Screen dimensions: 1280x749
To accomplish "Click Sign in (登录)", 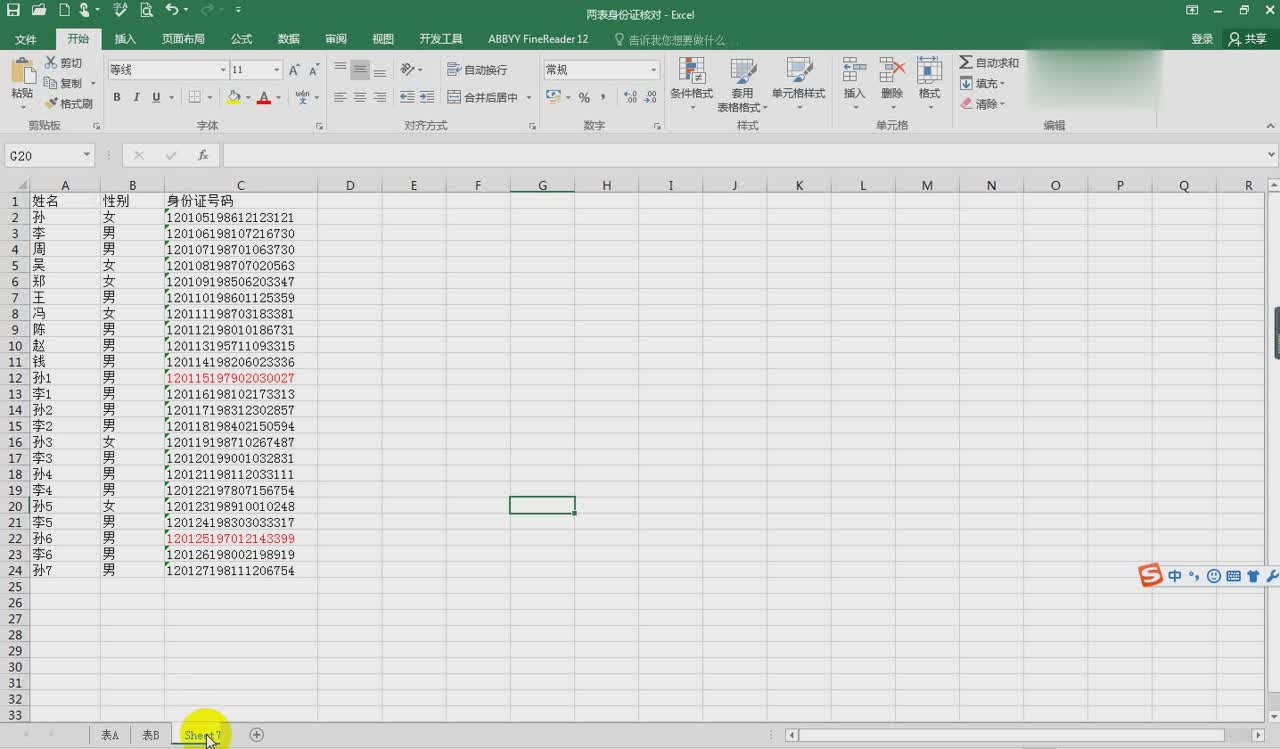I will [1202, 39].
